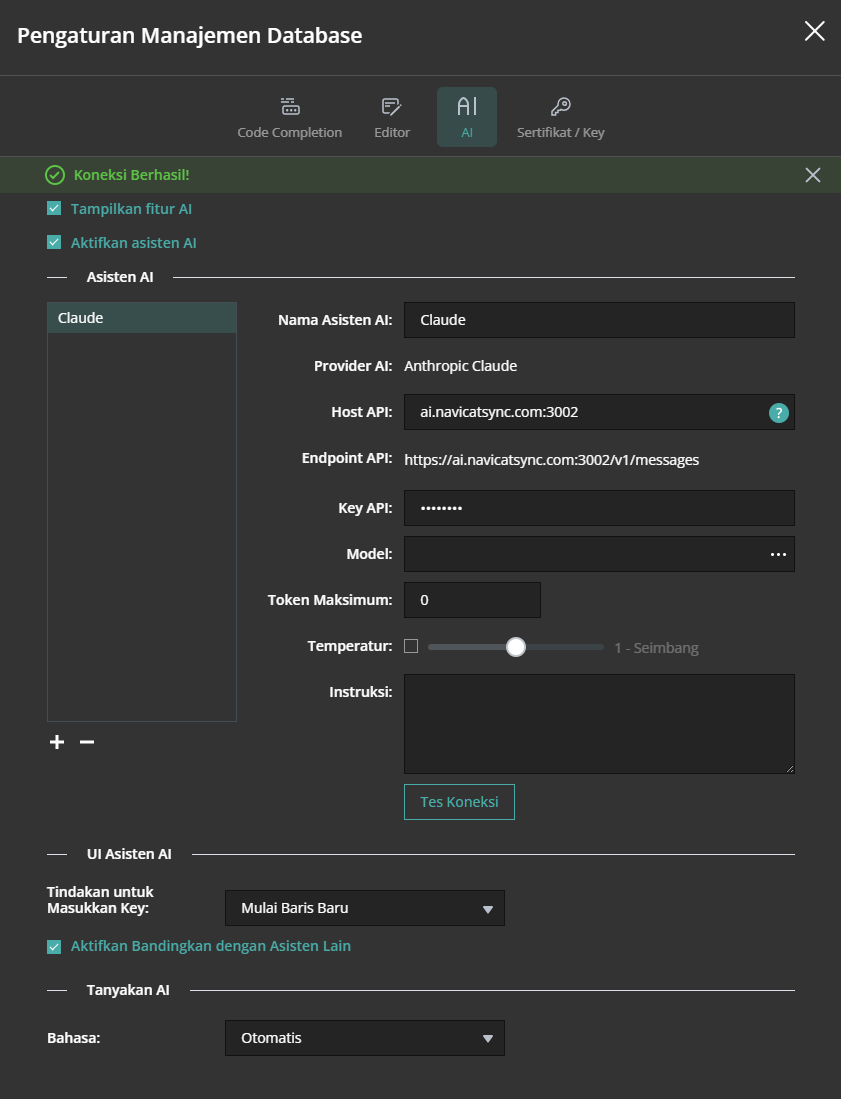Disable Aktifkan Bandingkan dengan Asisten Lain
This screenshot has height=1099, width=841.
[54, 946]
